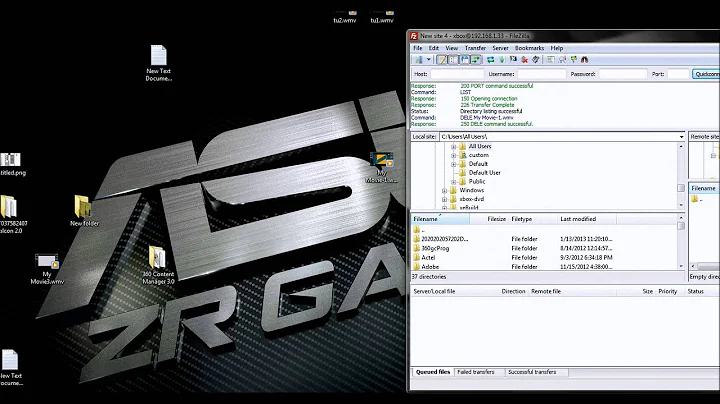720x404 pixels.
Task: Select the Actel folder row
Action: click(x=544, y=258)
